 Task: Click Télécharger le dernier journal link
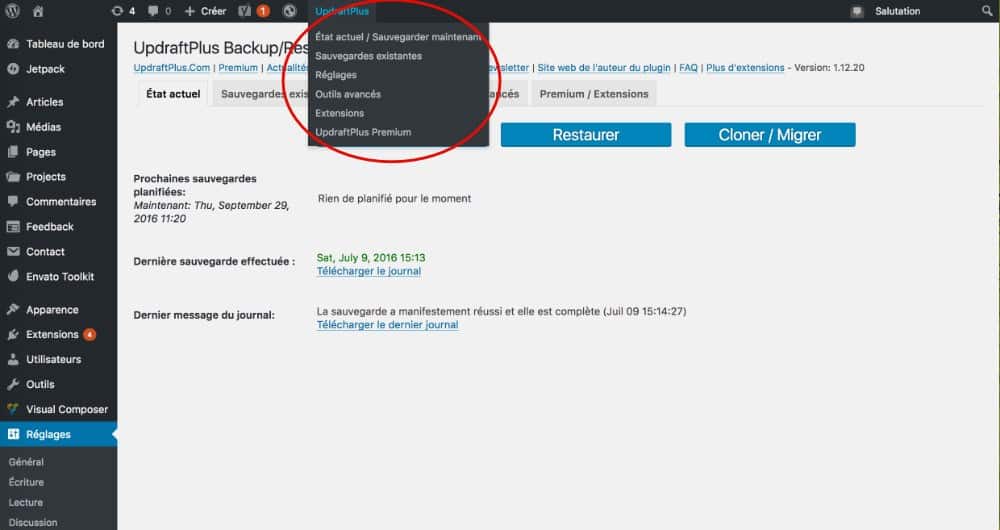tap(387, 325)
